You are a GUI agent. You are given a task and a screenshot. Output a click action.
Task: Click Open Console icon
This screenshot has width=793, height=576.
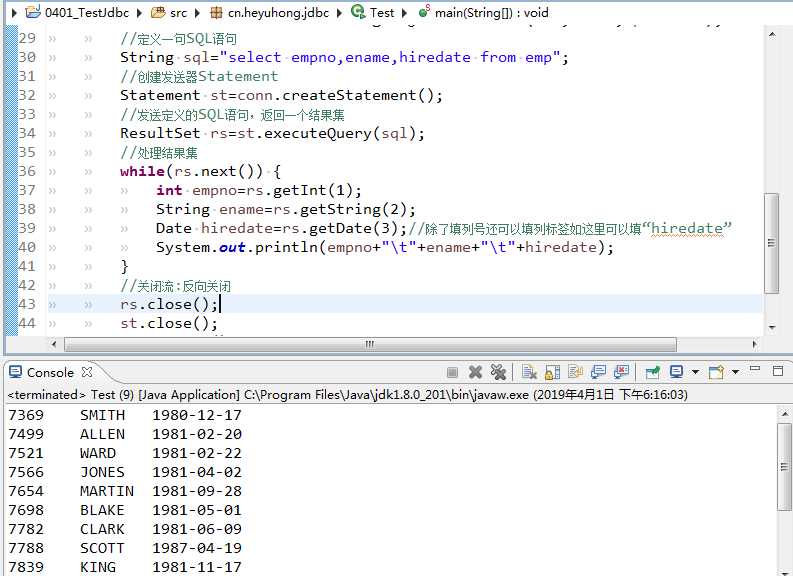(716, 372)
